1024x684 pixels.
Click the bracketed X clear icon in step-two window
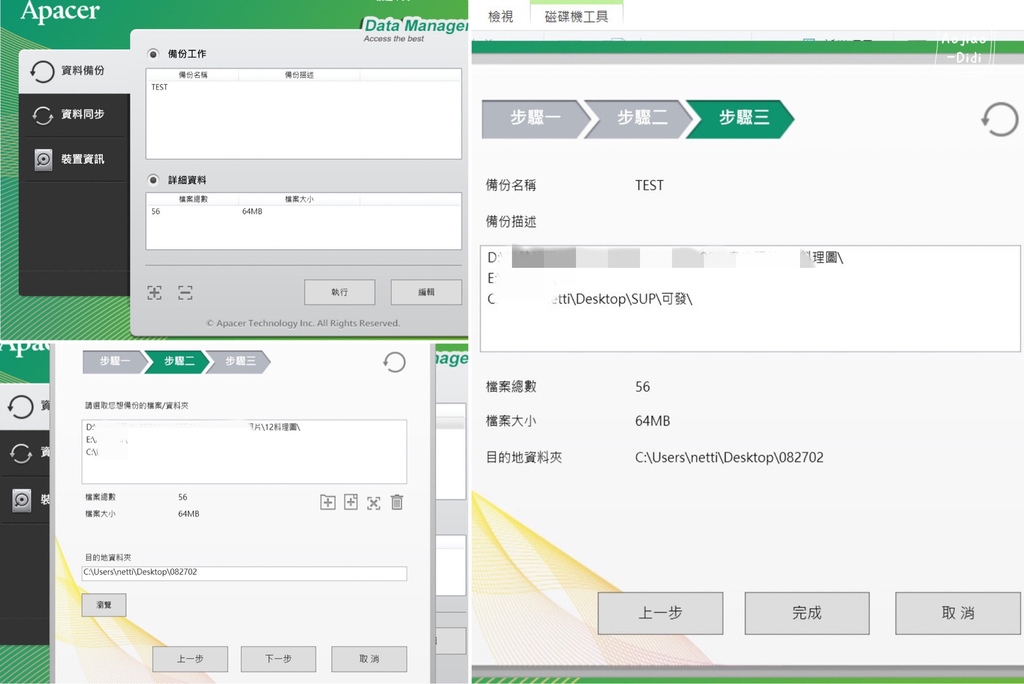pos(374,502)
